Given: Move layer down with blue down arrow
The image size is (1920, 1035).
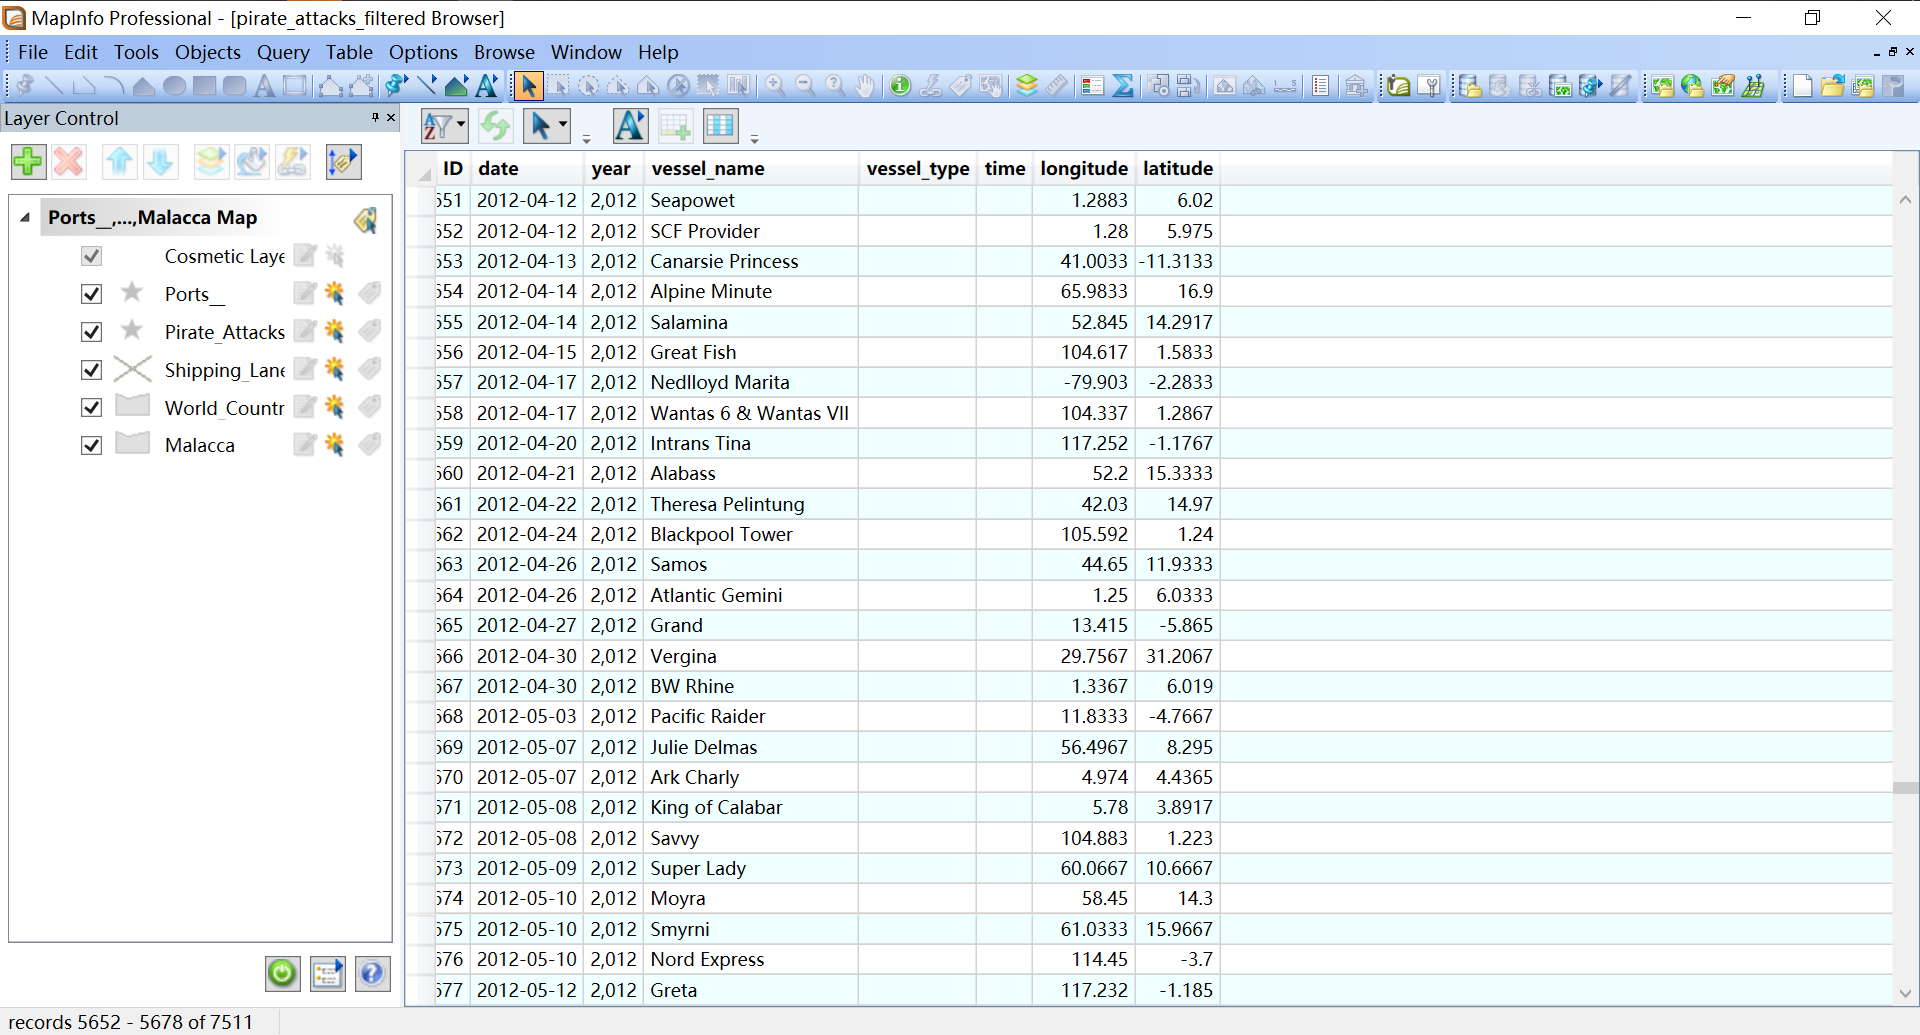Looking at the screenshot, I should point(161,161).
